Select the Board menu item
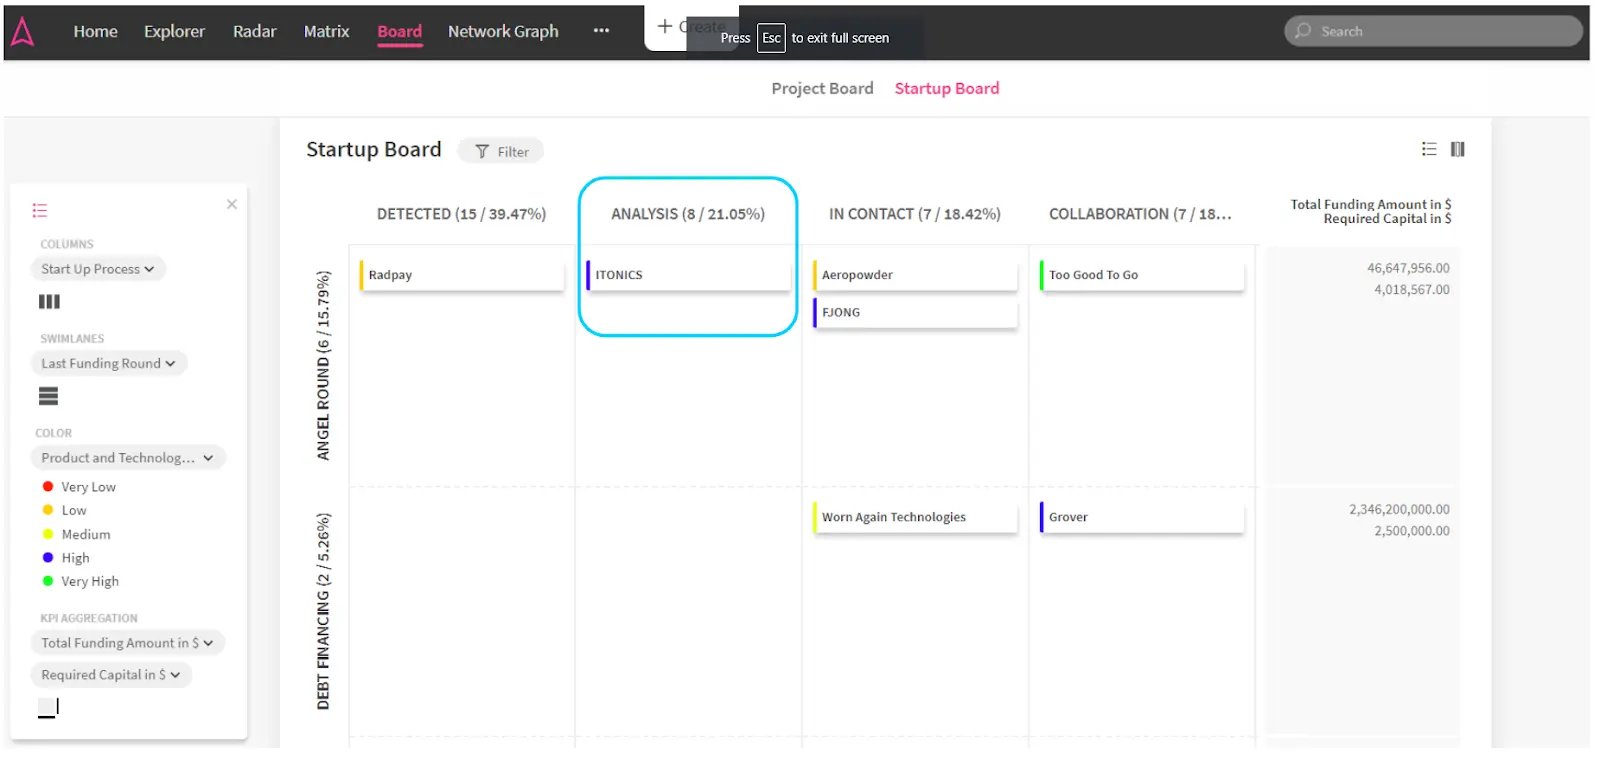 399,32
